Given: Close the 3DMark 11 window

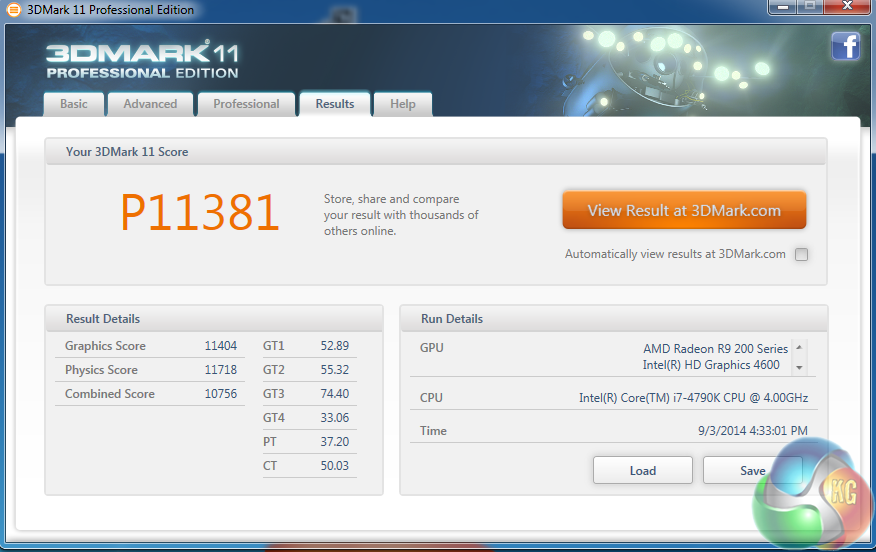Looking at the screenshot, I should point(848,7).
